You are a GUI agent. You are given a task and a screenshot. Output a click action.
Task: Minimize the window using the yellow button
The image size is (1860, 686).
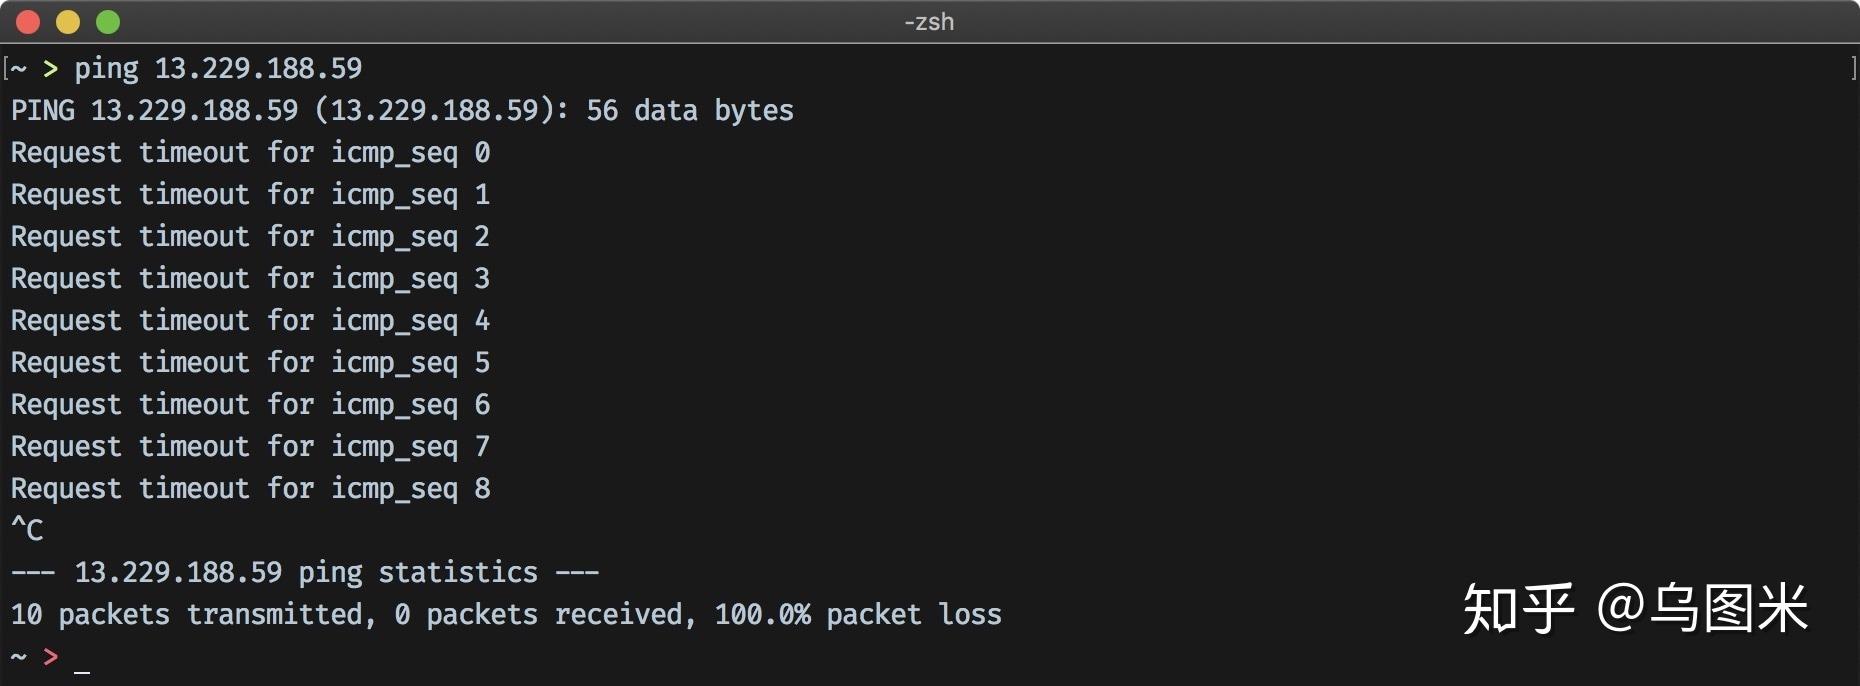click(68, 21)
